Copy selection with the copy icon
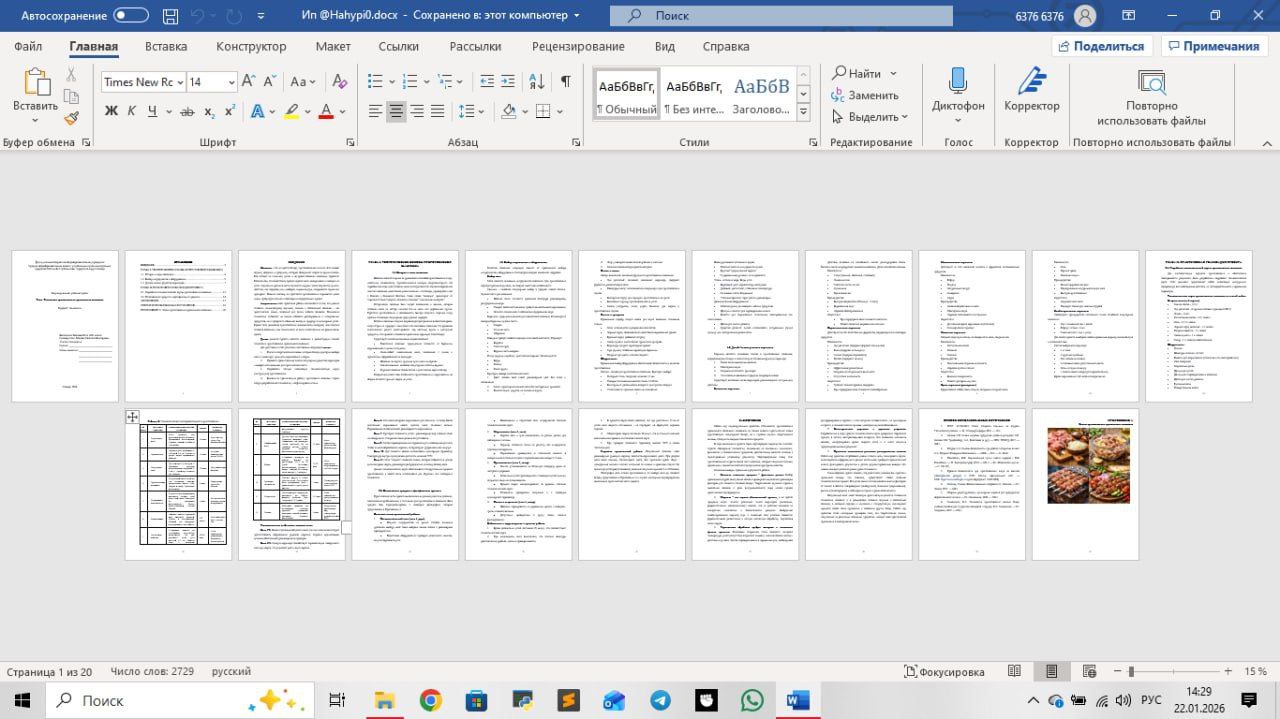This screenshot has width=1280, height=719. (71, 96)
